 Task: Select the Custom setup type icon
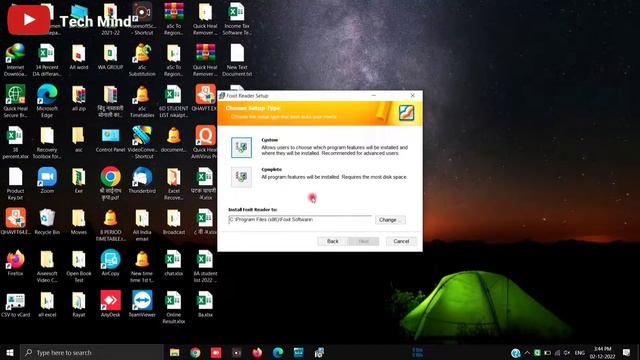click(x=241, y=147)
